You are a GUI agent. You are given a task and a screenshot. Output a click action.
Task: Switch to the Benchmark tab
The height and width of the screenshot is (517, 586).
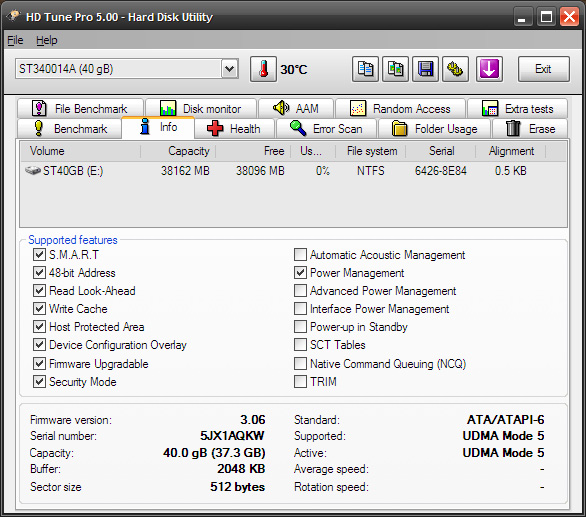[x=70, y=129]
